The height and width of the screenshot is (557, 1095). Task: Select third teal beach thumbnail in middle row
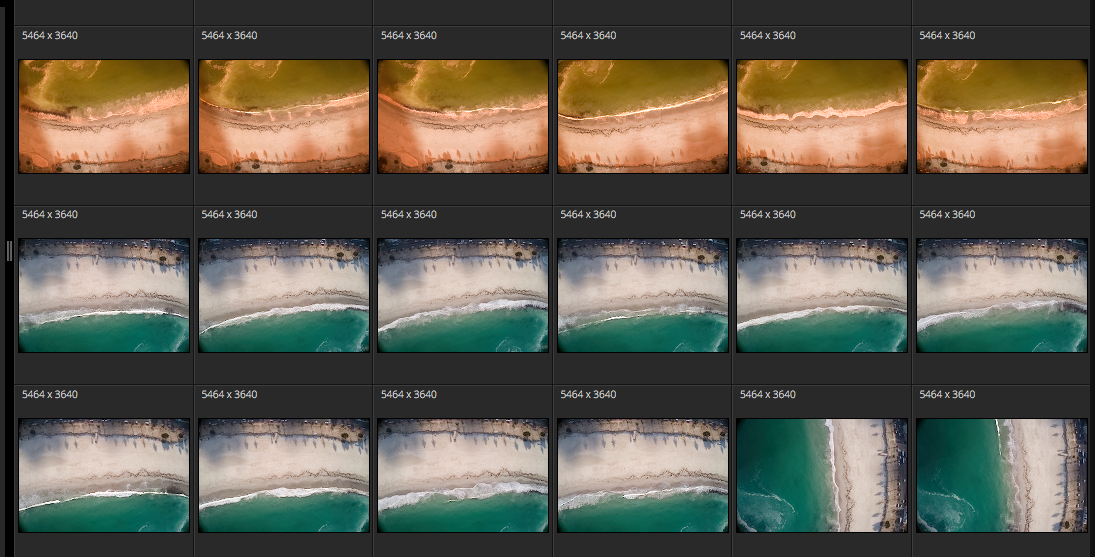[463, 295]
